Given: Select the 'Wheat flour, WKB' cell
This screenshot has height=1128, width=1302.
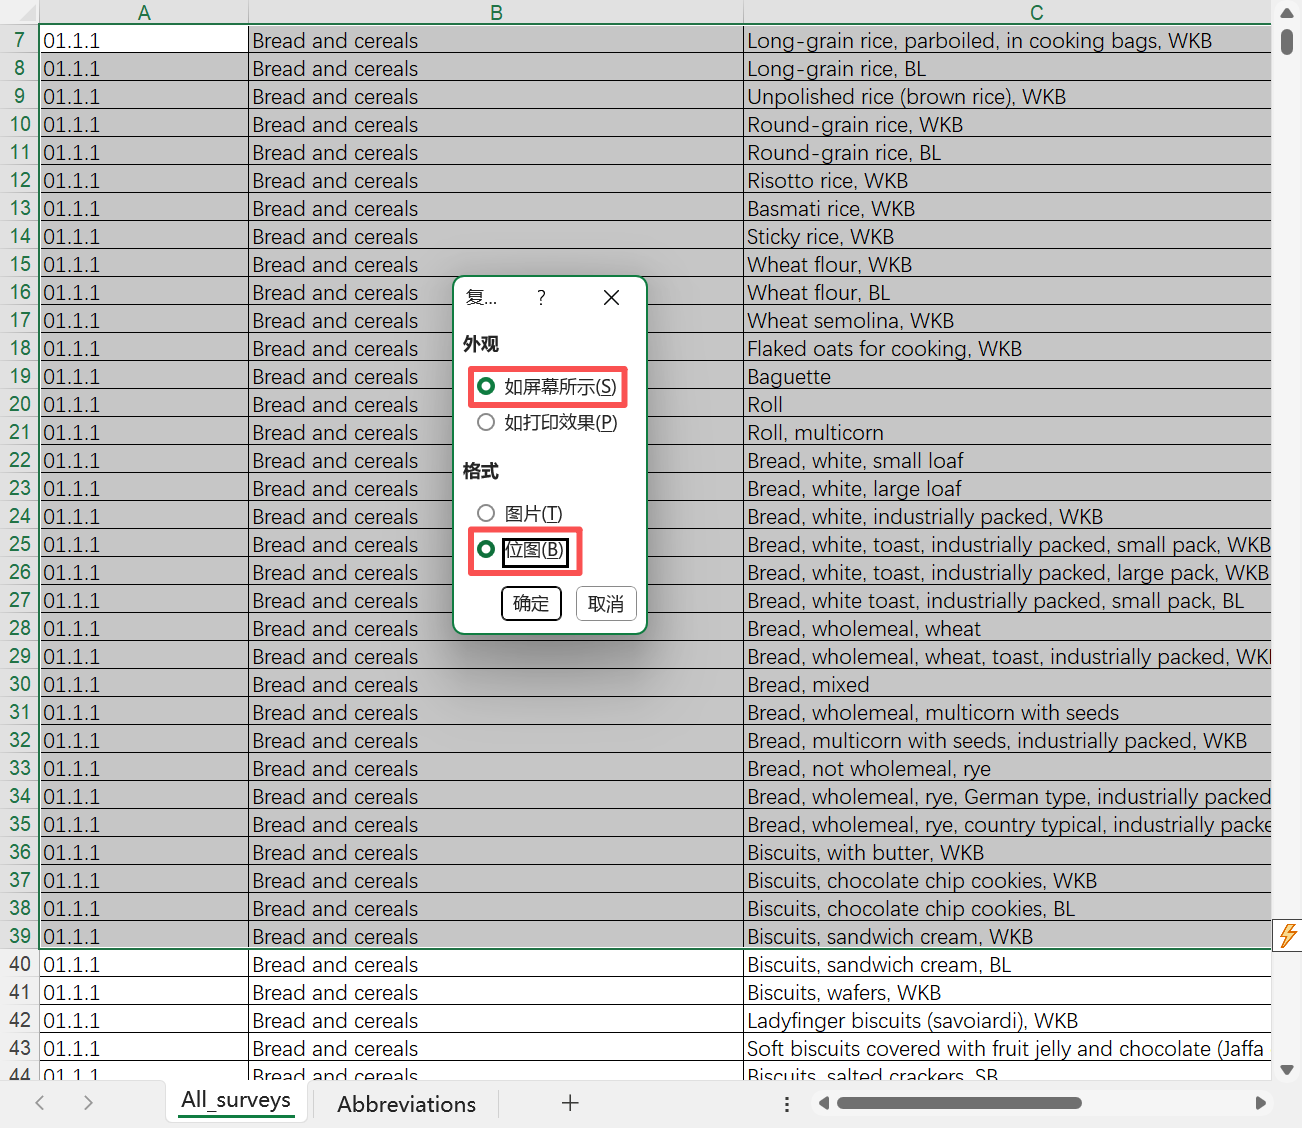Looking at the screenshot, I should [1007, 264].
